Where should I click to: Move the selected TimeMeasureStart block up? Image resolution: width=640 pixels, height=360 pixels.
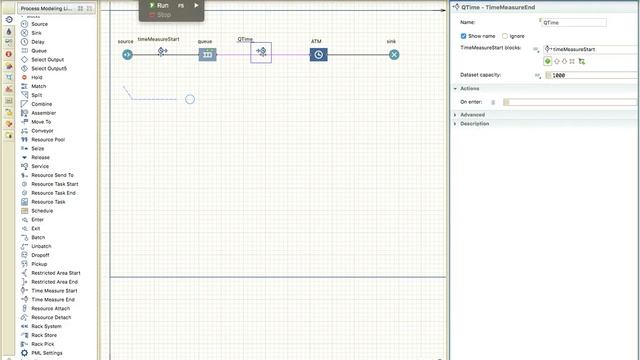tap(556, 61)
